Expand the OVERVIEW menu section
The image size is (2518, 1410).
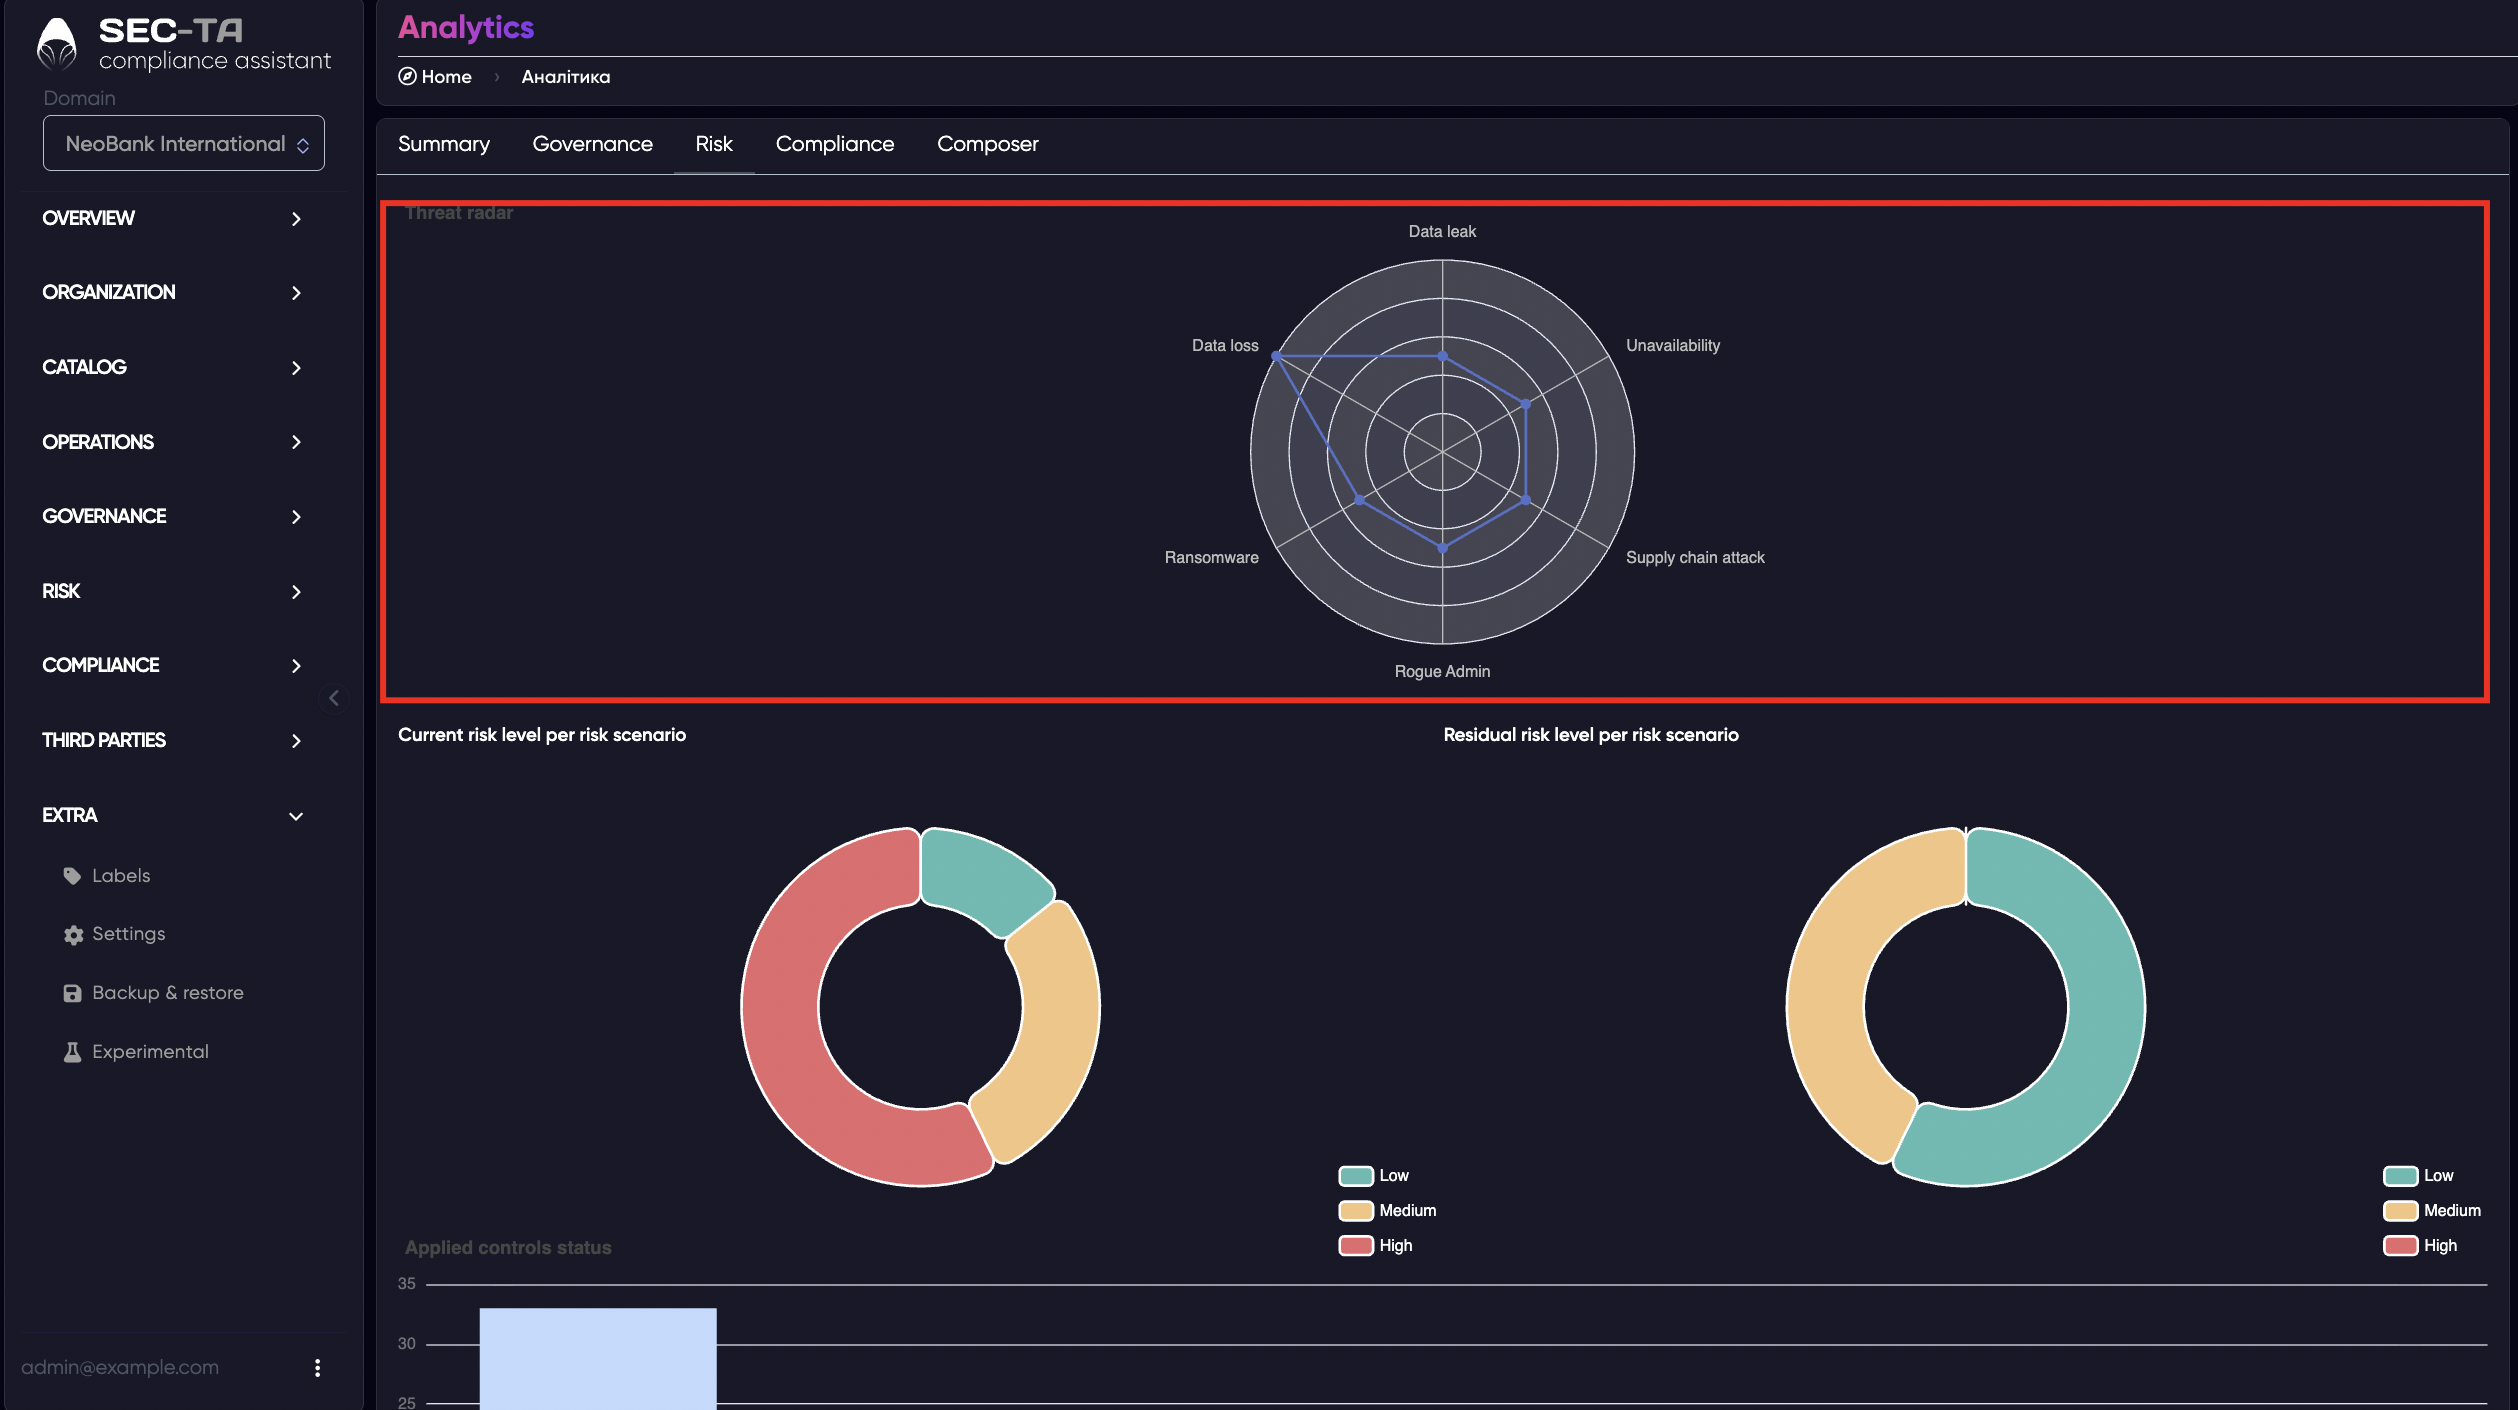pos(172,218)
